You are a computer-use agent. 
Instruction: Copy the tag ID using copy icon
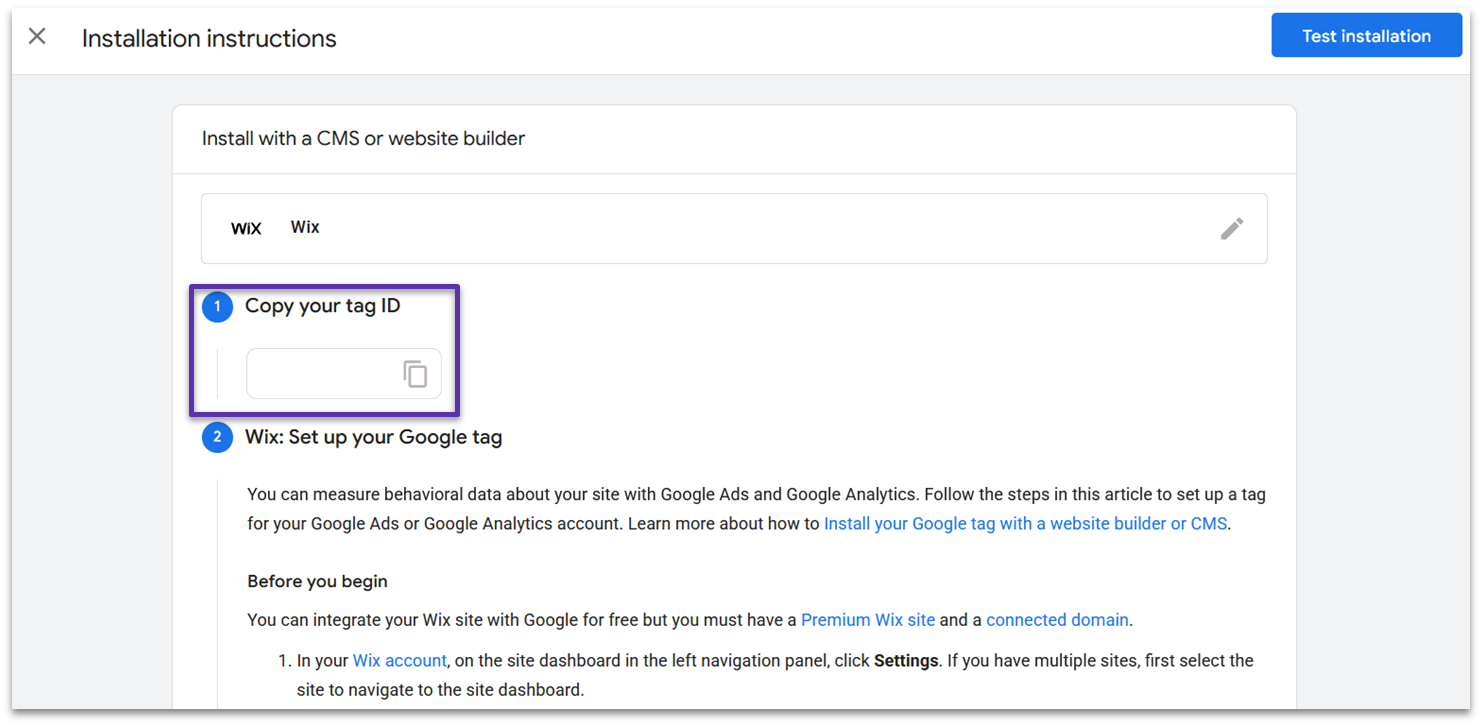pos(415,374)
